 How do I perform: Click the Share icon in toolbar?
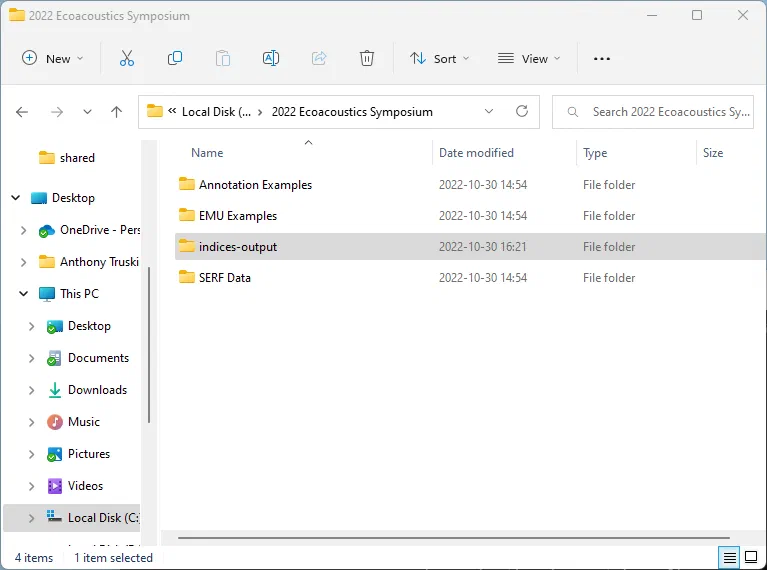click(319, 58)
